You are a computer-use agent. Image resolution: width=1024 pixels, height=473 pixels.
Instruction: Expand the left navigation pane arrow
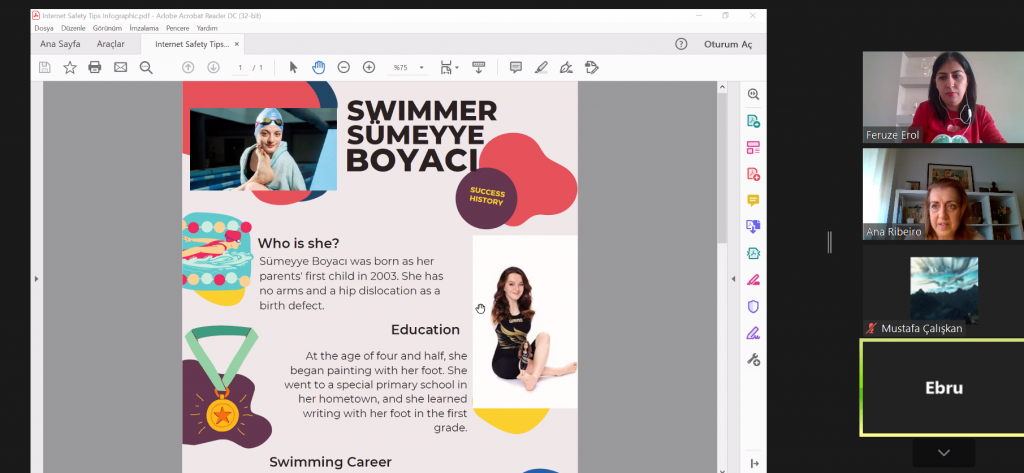click(x=36, y=278)
